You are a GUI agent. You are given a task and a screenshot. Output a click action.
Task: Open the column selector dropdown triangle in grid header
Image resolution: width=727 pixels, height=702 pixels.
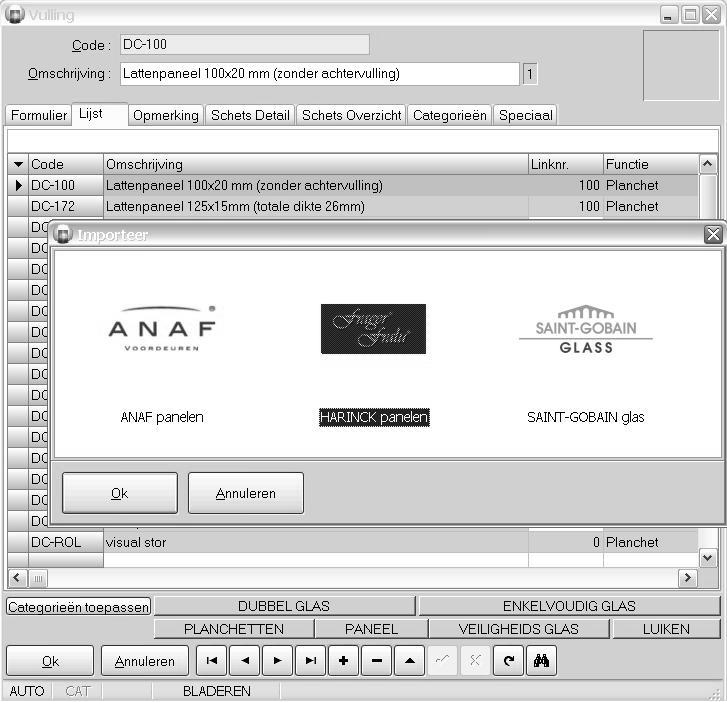pos(18,164)
